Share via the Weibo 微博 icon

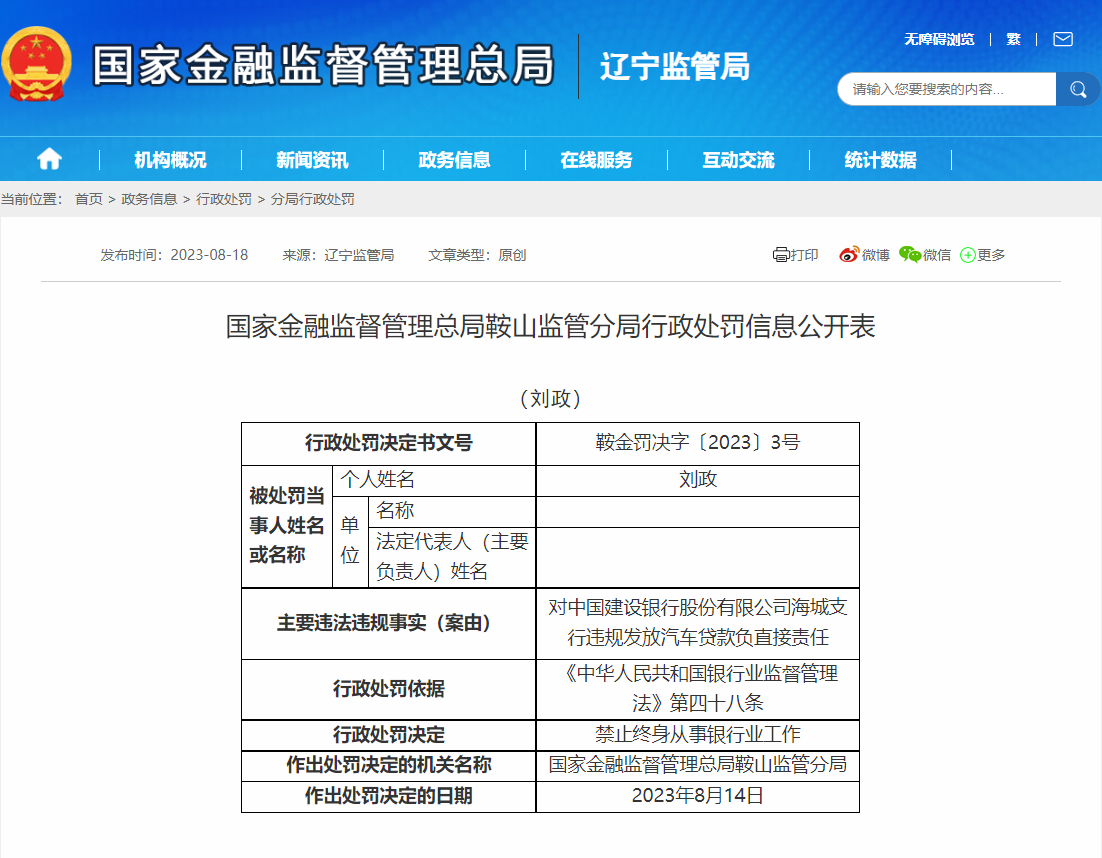point(849,255)
